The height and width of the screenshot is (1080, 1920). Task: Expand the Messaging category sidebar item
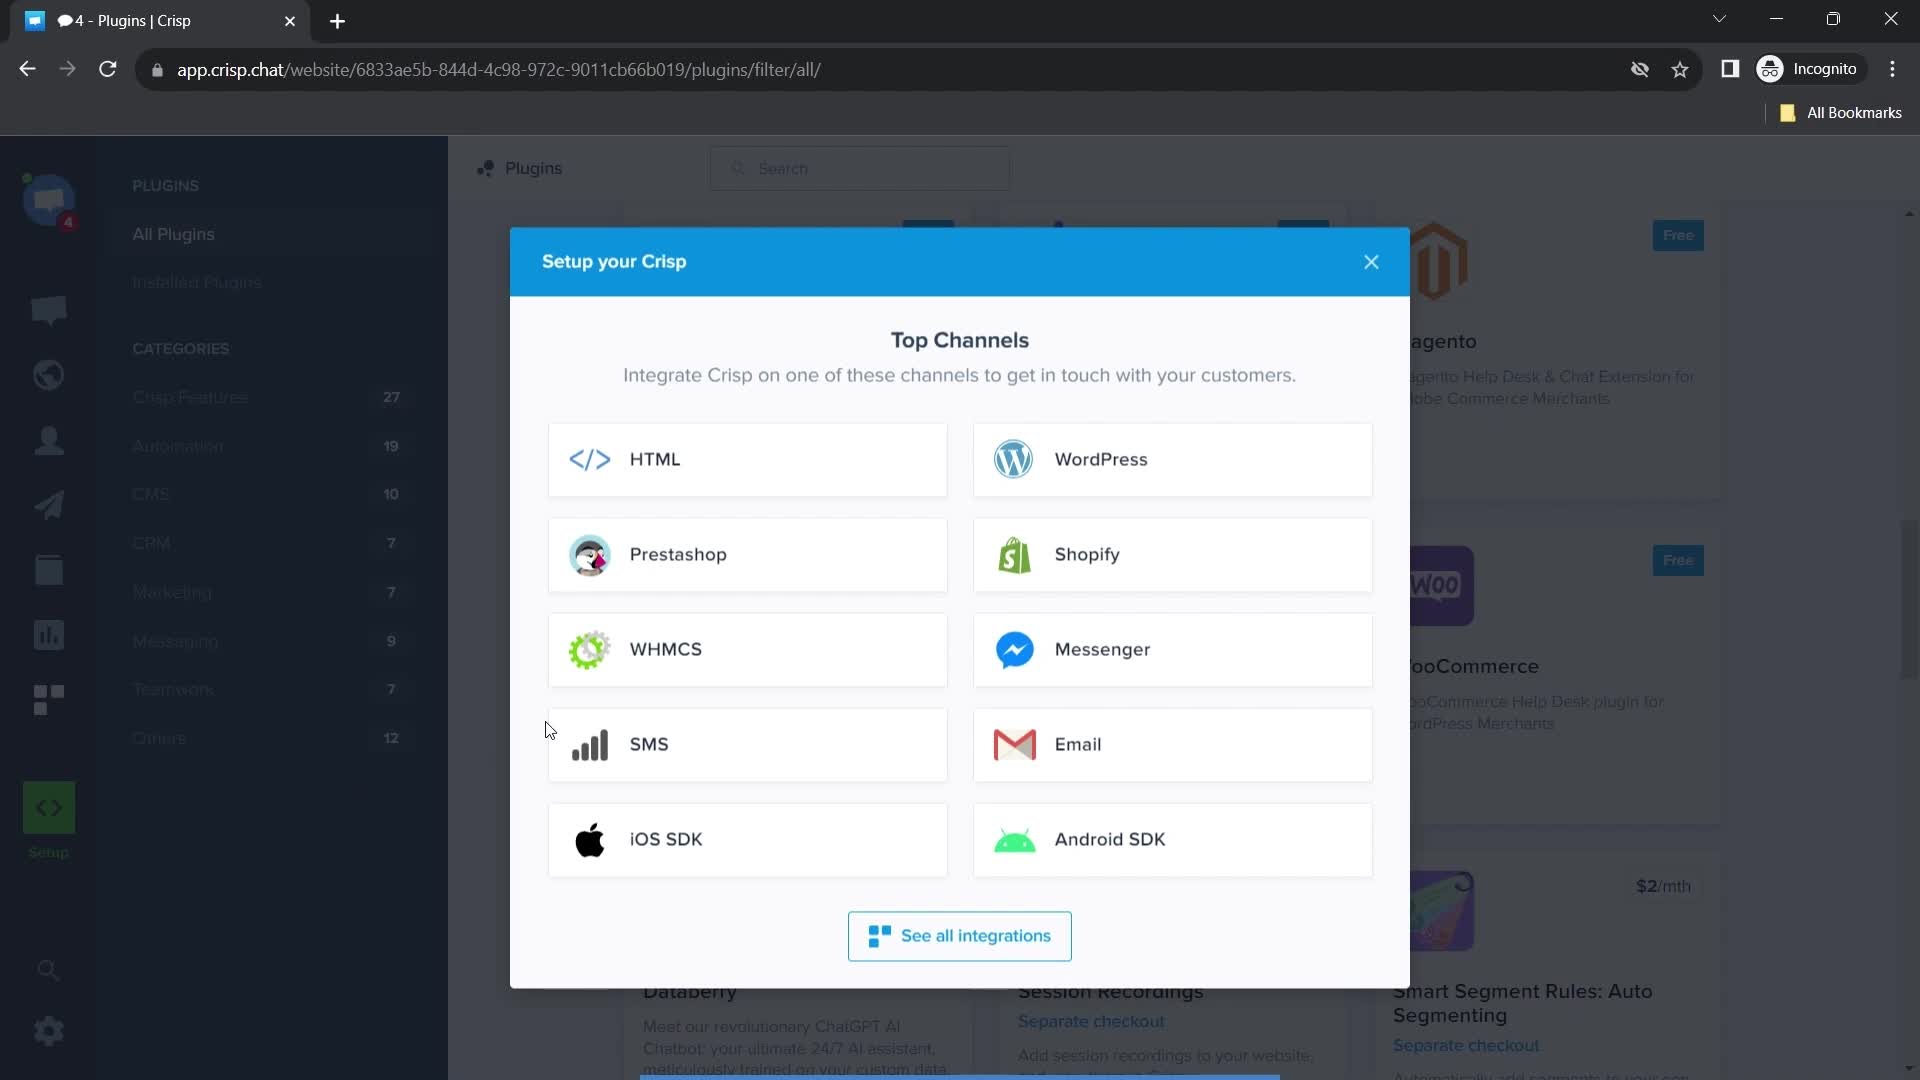175,641
